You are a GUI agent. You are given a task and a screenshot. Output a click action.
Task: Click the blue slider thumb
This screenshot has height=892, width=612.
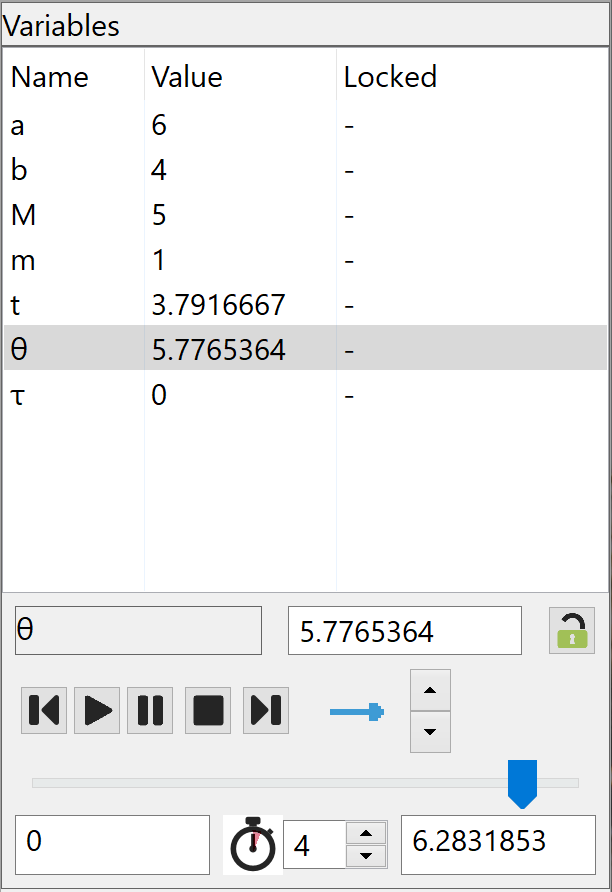coord(522,782)
